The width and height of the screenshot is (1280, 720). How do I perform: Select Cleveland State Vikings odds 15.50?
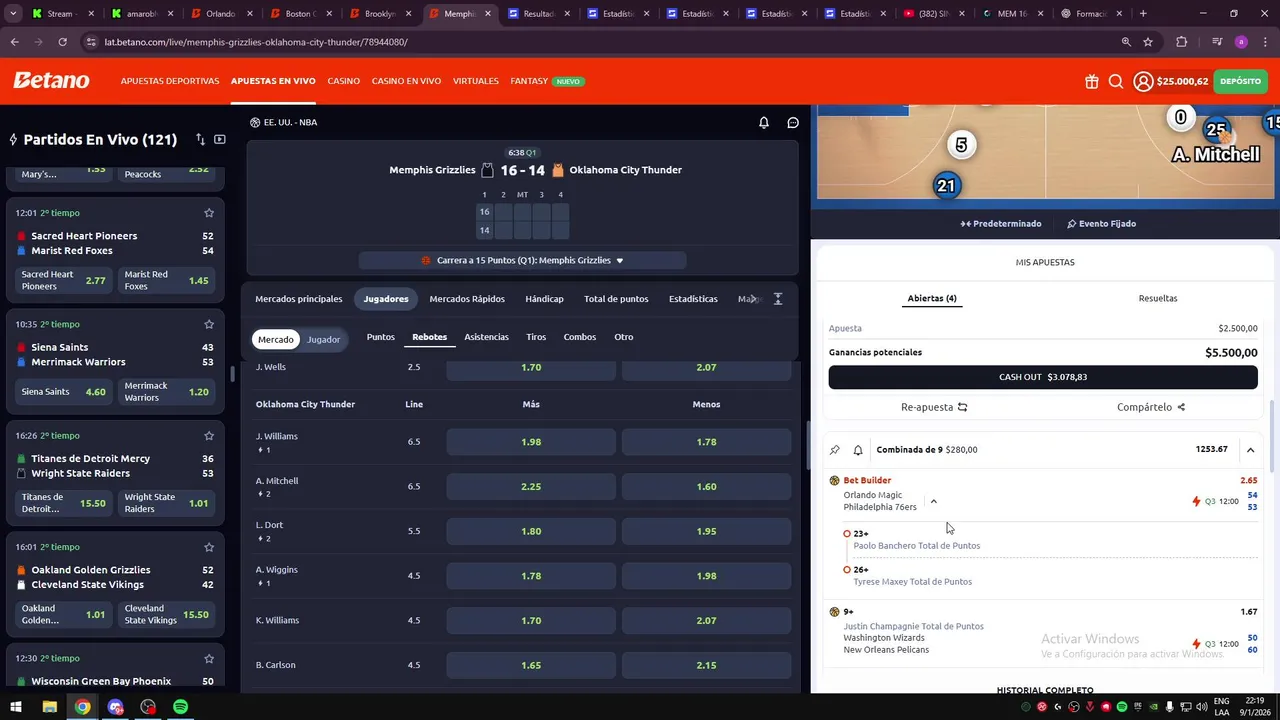point(167,614)
